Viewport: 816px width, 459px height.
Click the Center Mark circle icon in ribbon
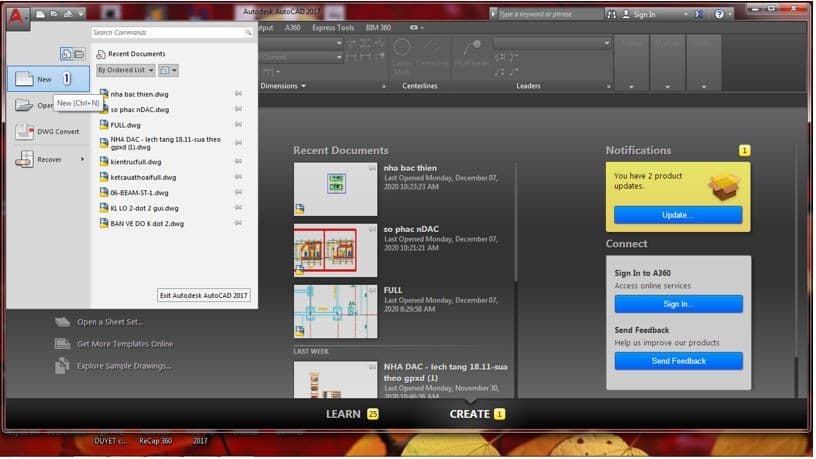[402, 48]
